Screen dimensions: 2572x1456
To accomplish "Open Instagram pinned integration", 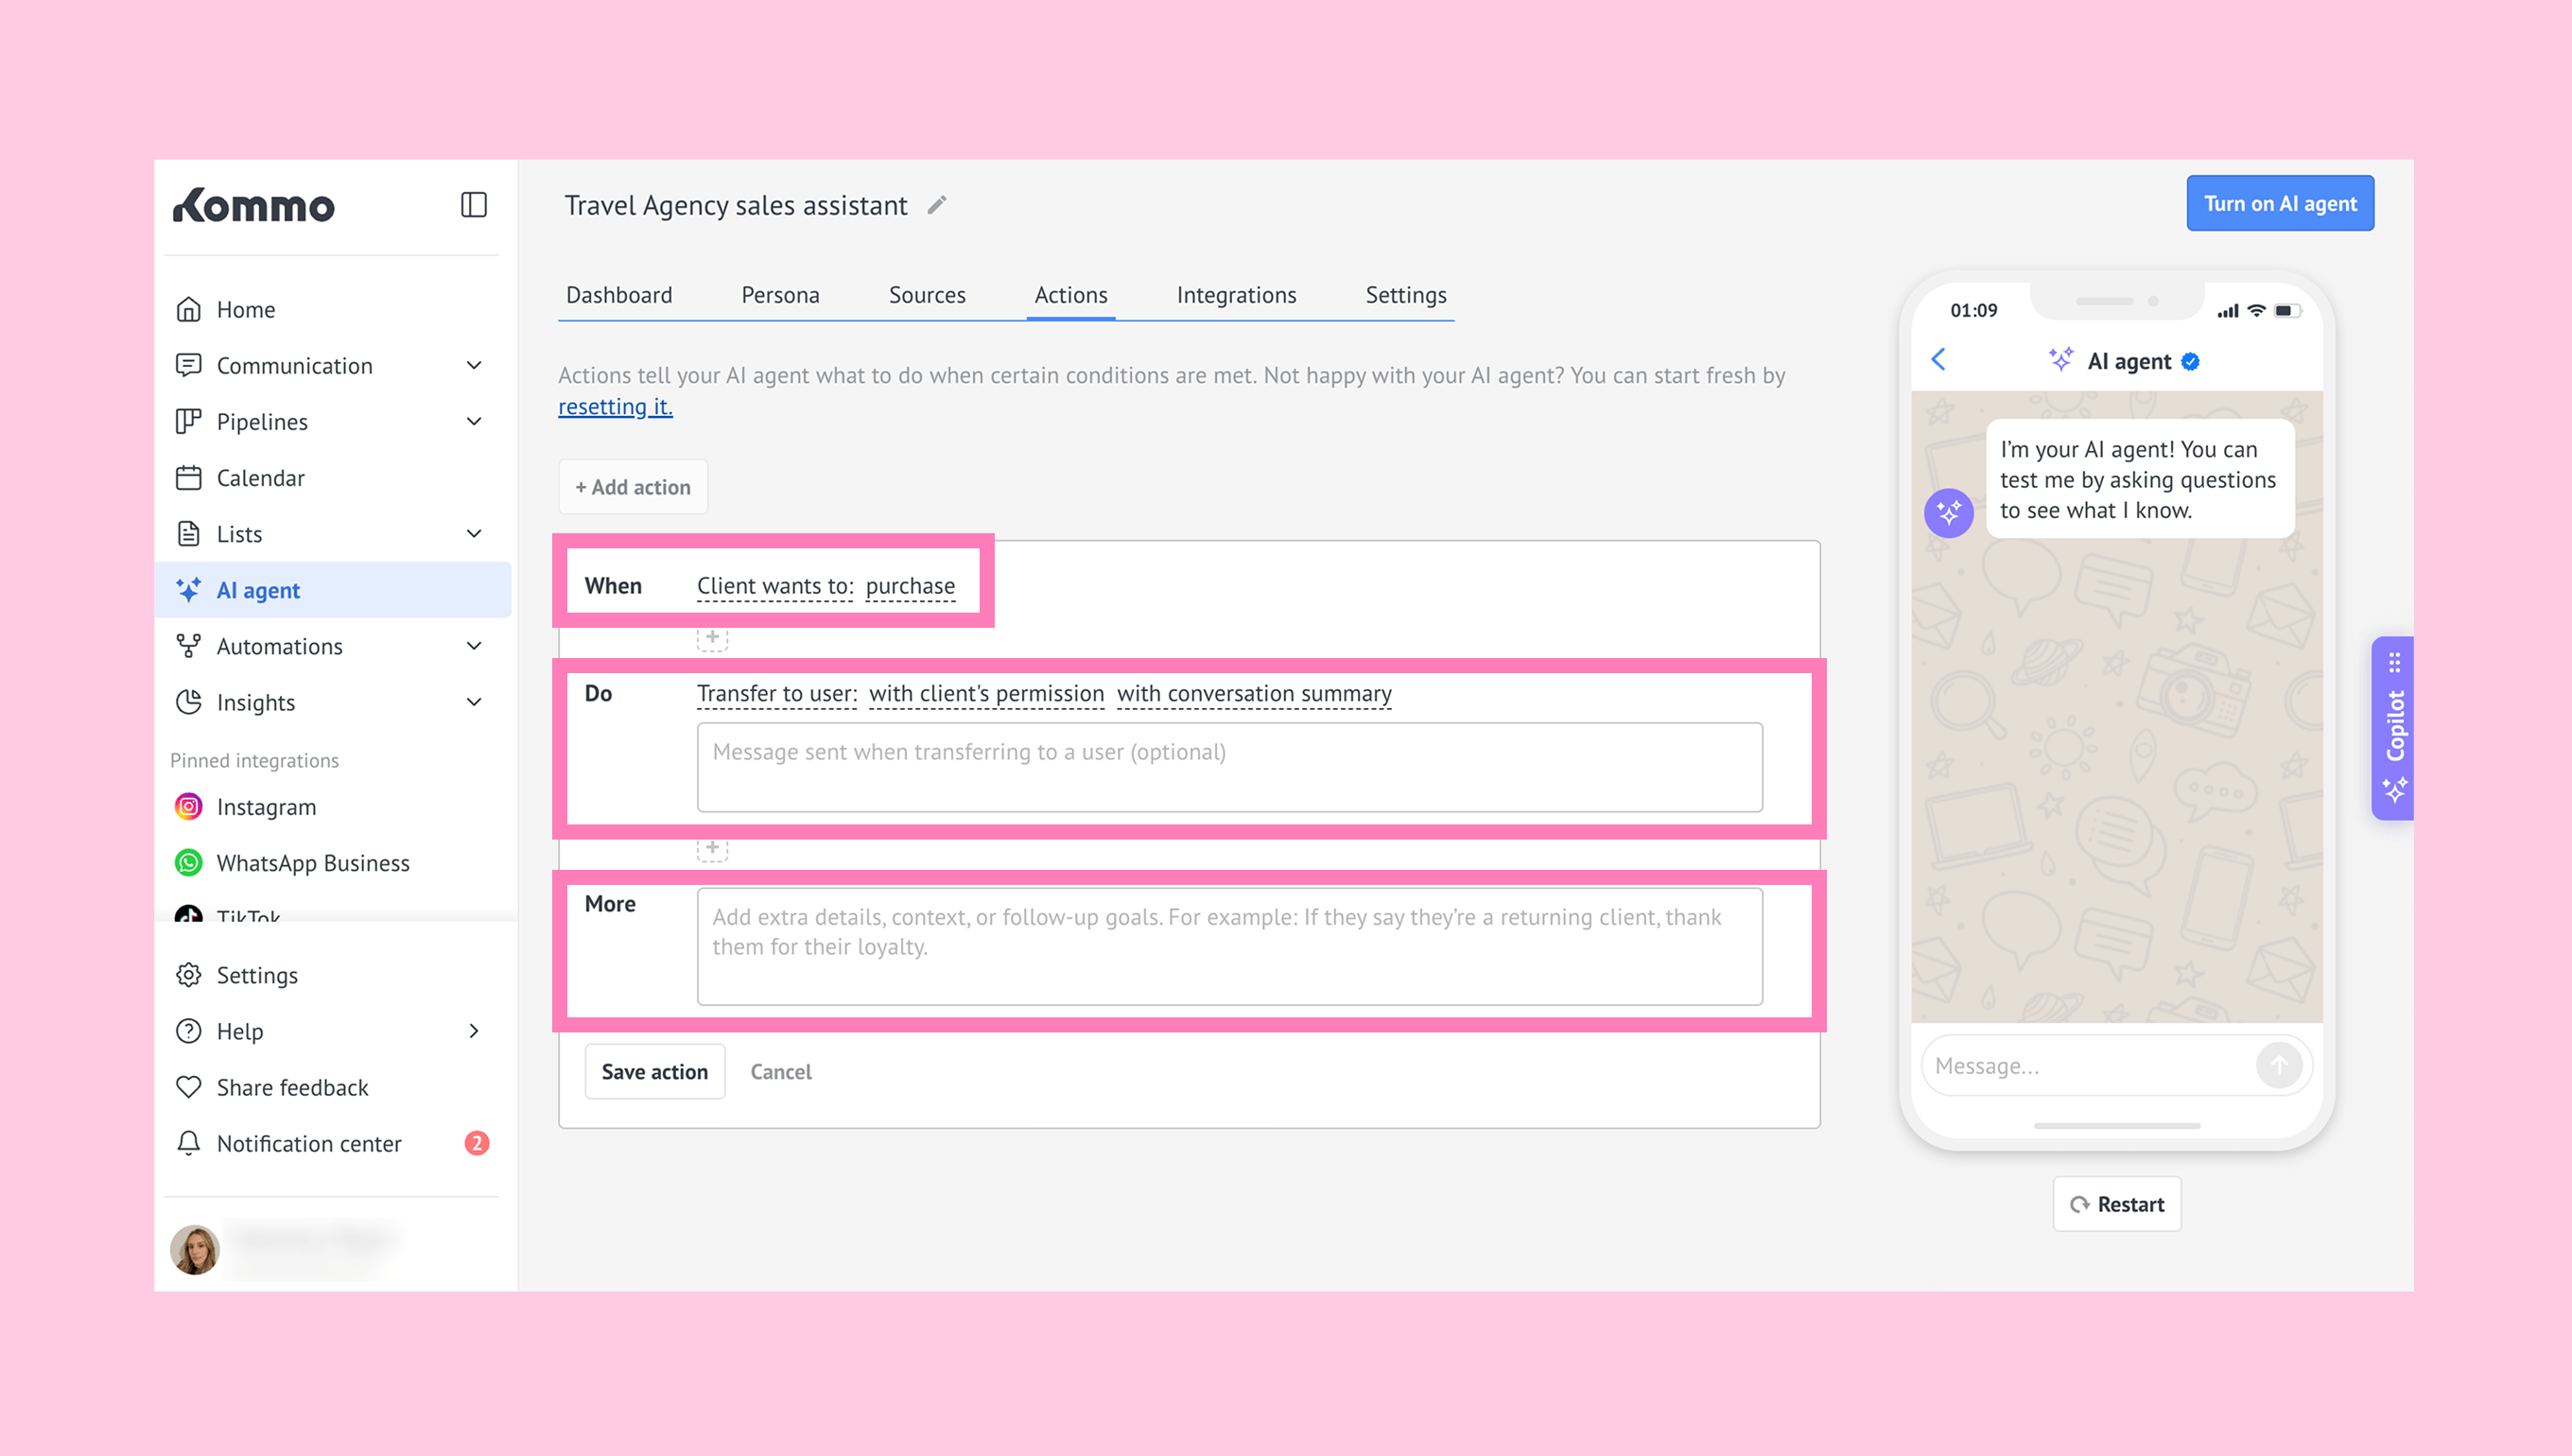I will pyautogui.click(x=265, y=807).
